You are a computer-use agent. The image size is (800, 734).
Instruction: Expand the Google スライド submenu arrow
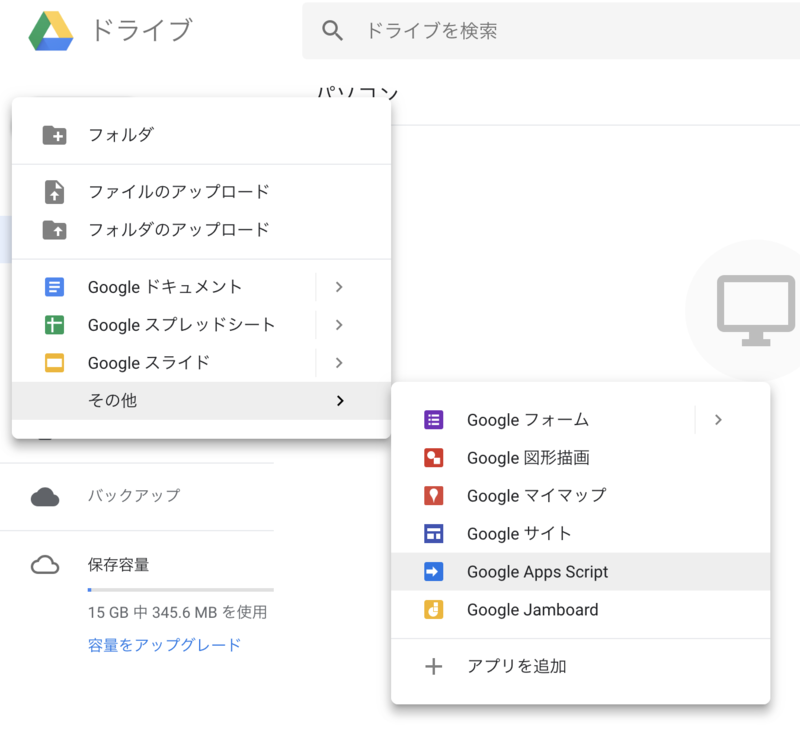[x=339, y=363]
